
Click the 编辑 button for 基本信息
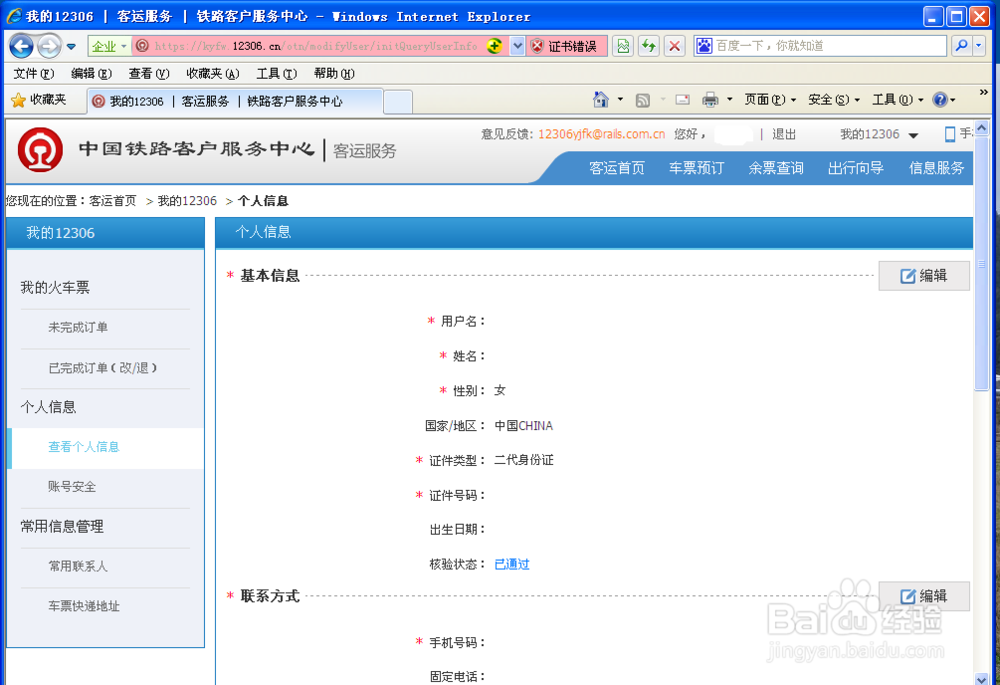click(x=924, y=276)
